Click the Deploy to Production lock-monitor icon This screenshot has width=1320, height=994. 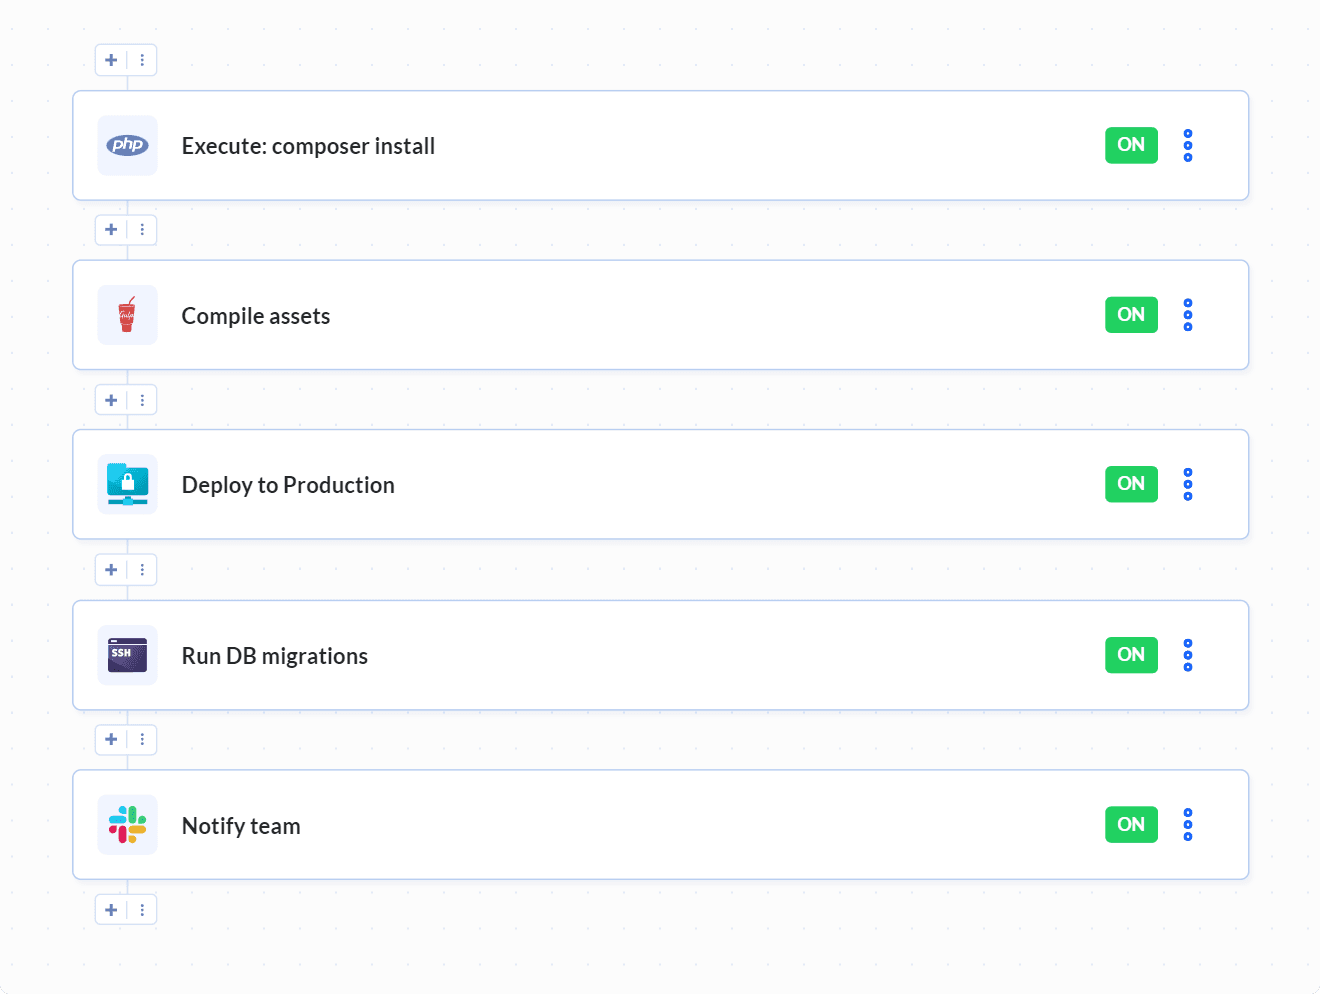tap(127, 484)
